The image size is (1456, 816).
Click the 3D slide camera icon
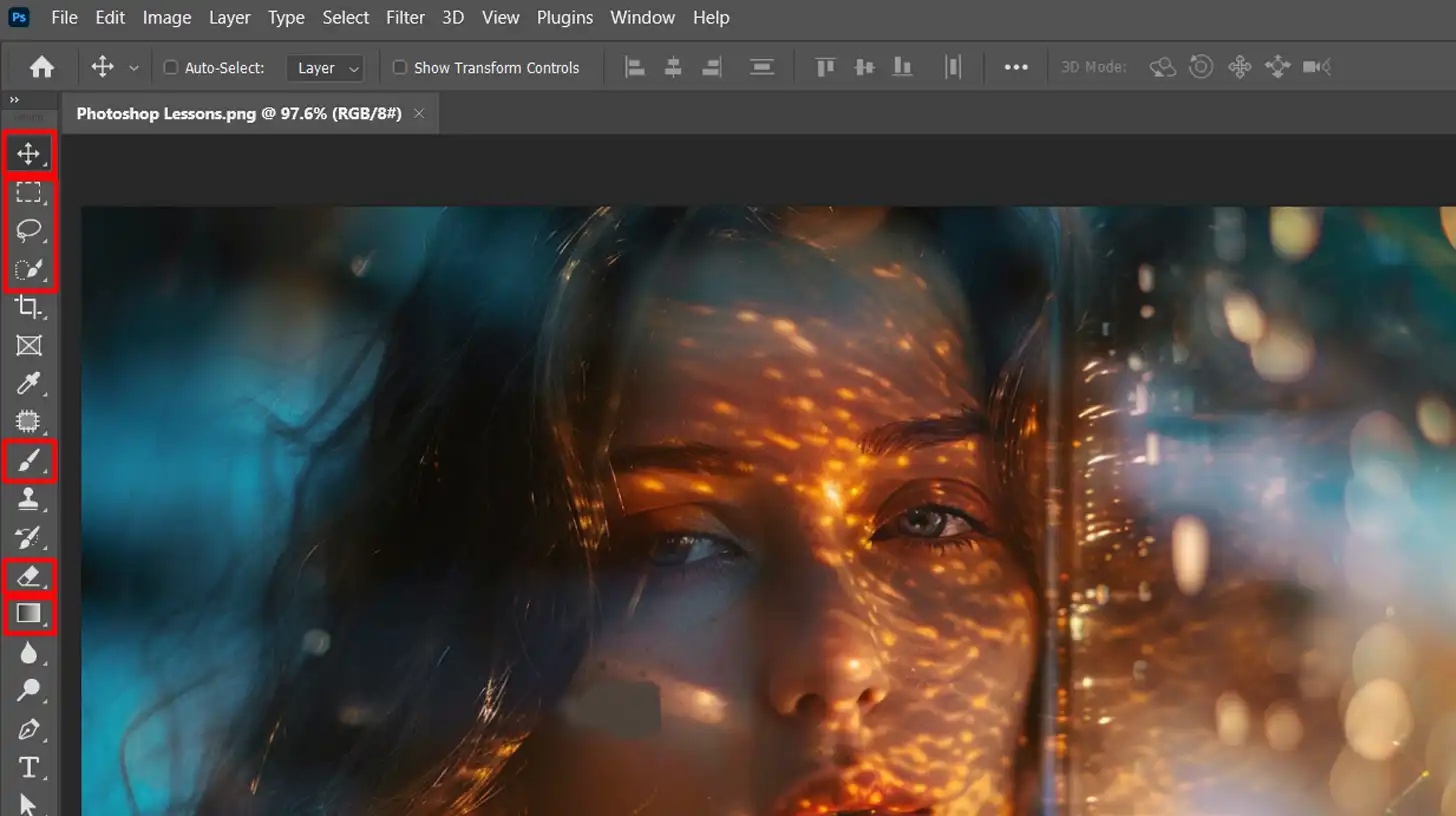[x=1278, y=67]
